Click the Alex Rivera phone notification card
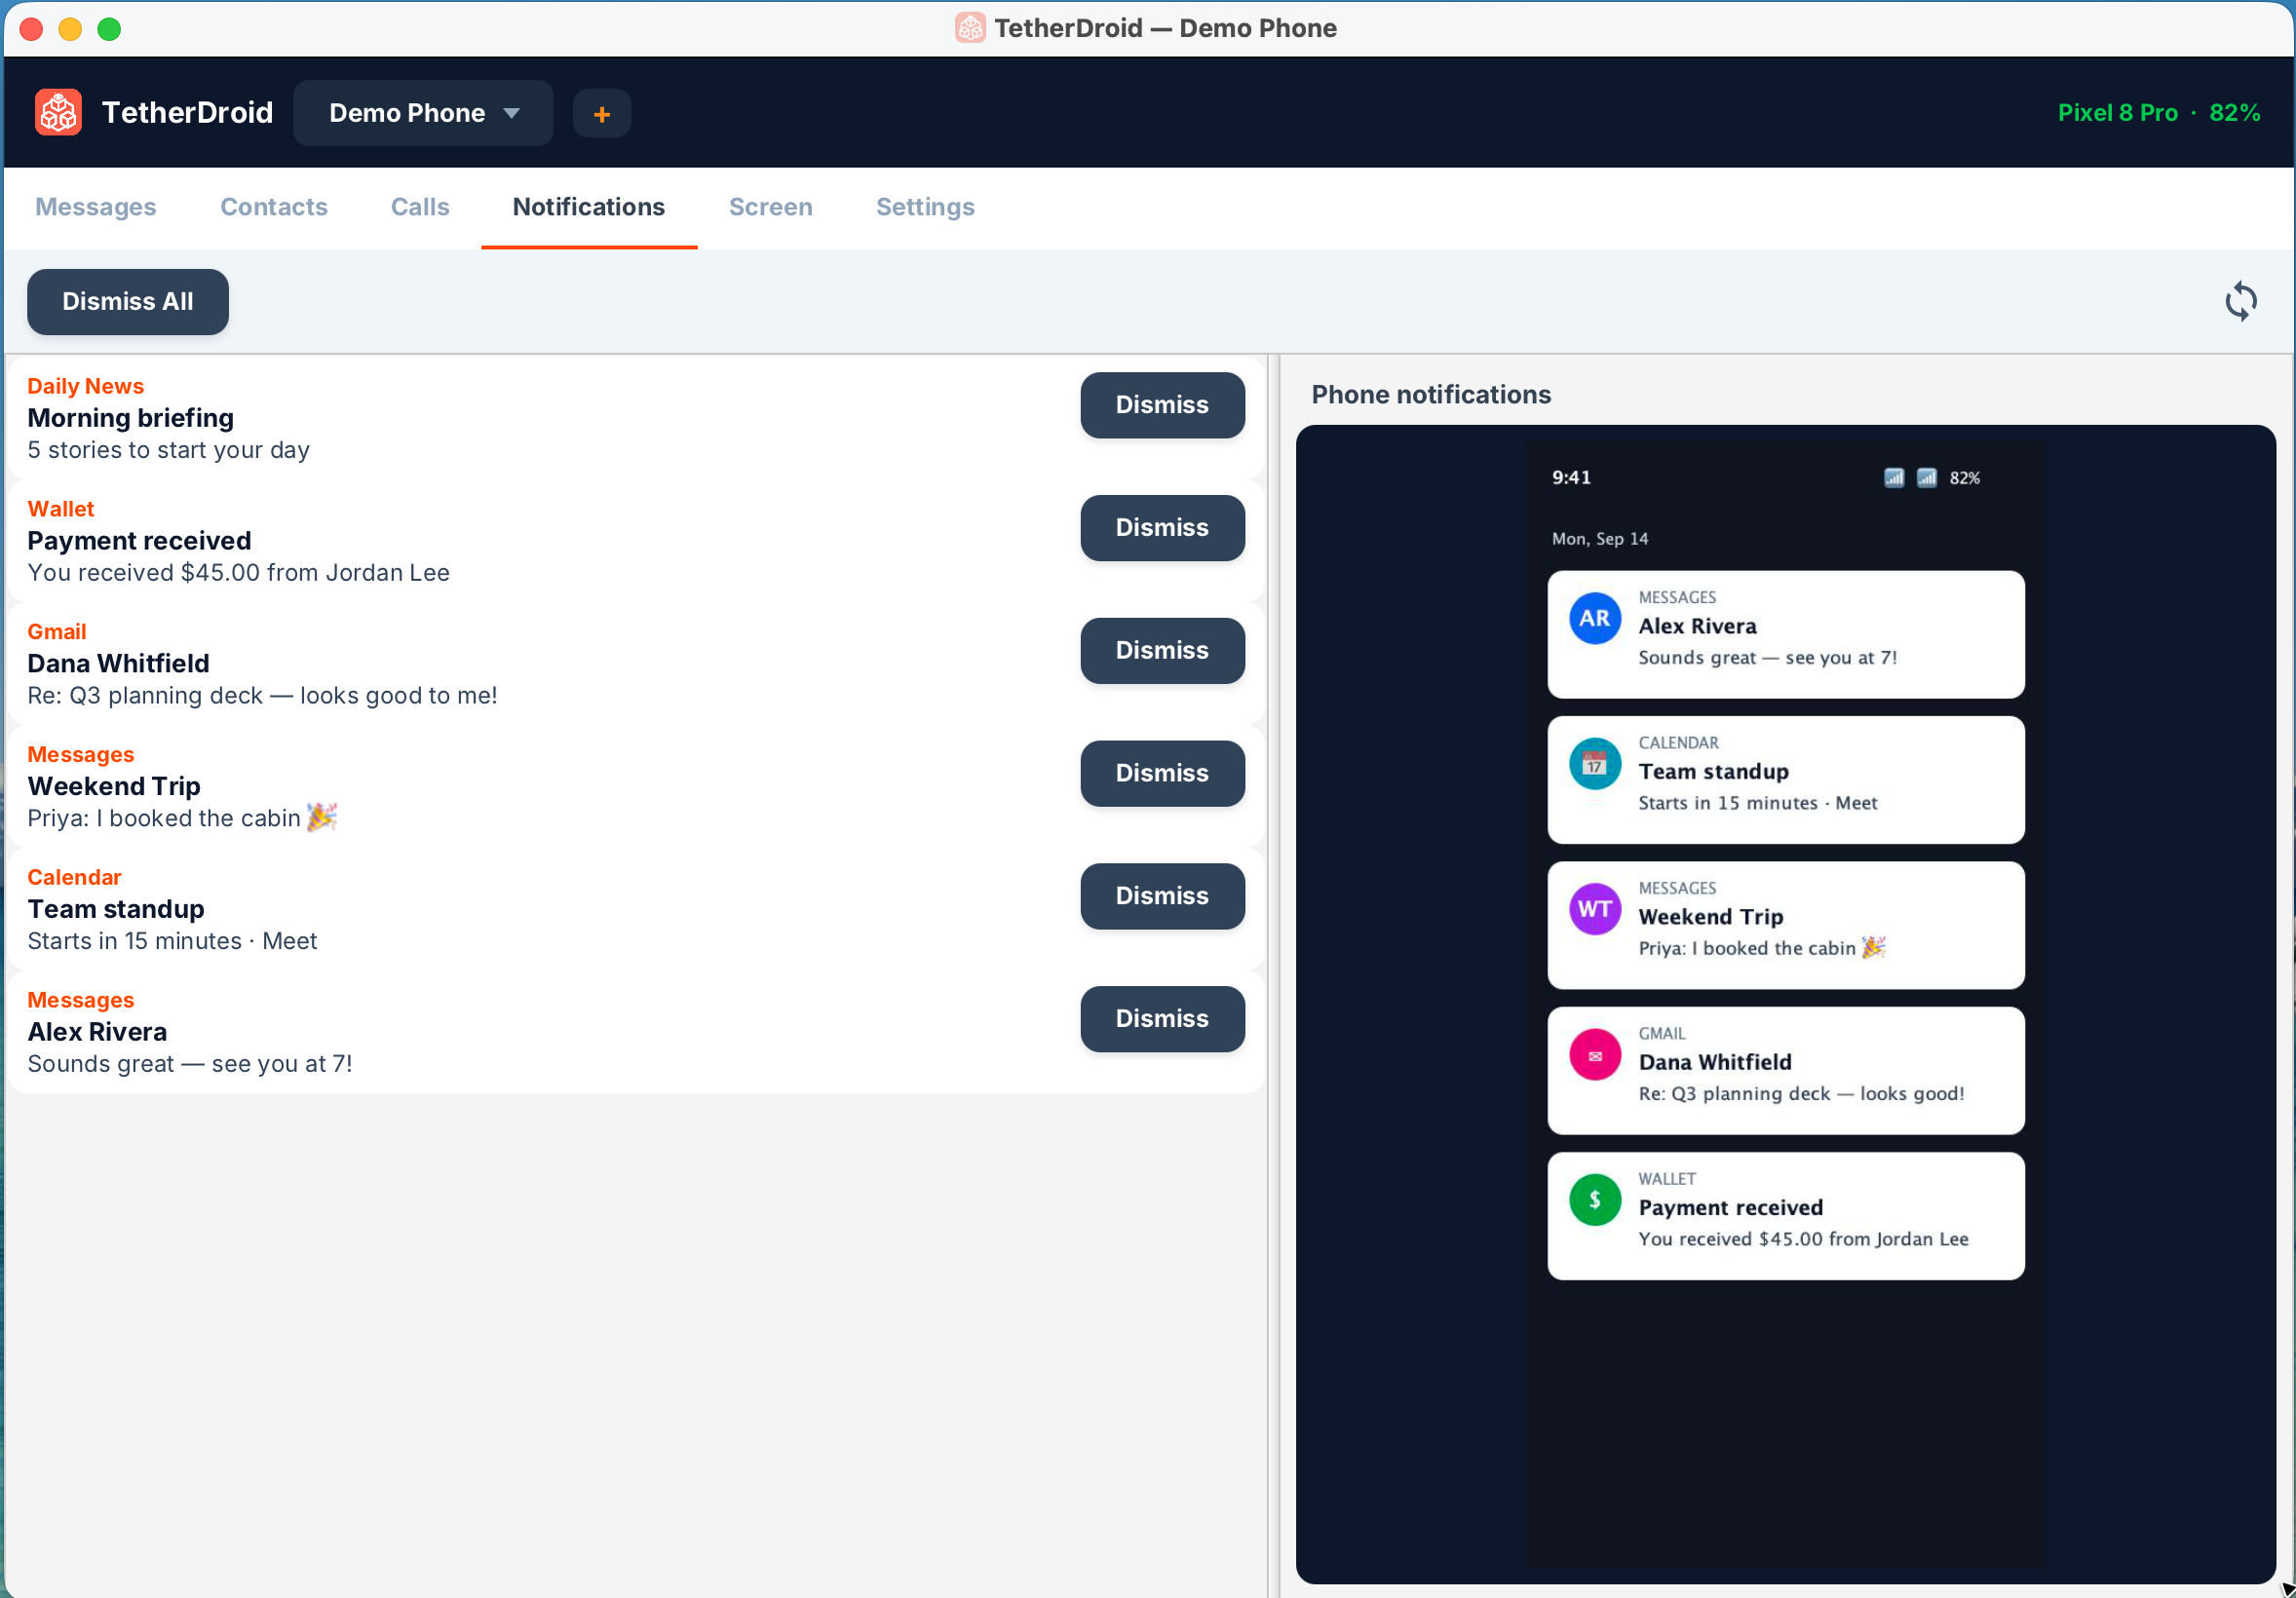 click(x=1786, y=634)
